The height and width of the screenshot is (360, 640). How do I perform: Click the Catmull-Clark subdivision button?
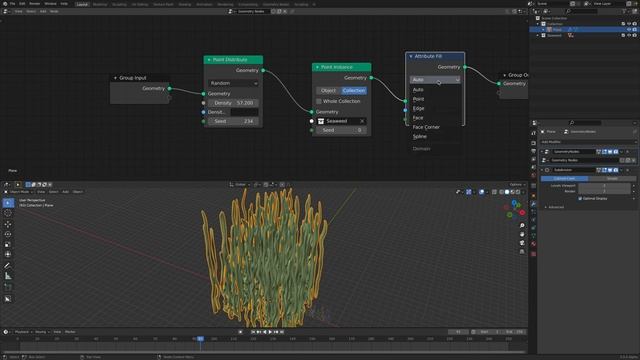[564, 179]
